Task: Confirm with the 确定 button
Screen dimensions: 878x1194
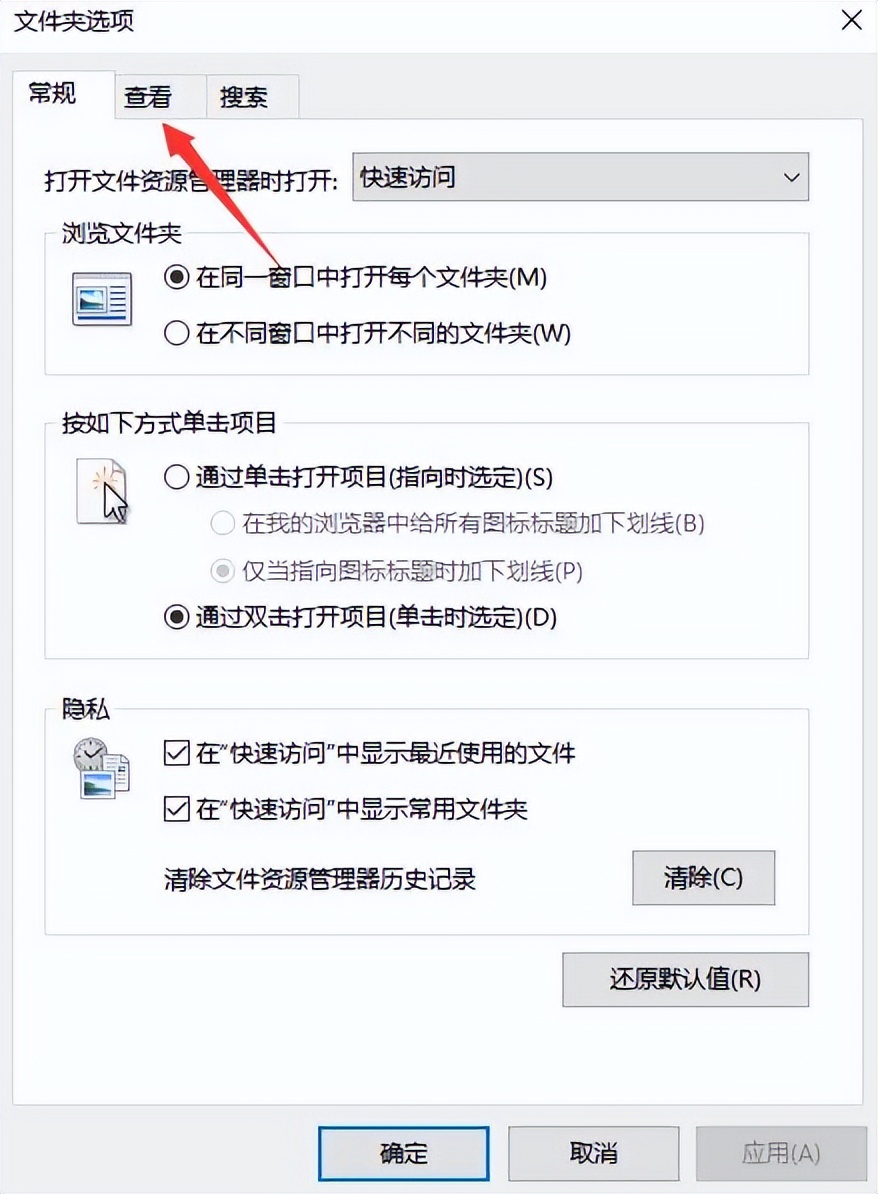Action: [404, 1153]
